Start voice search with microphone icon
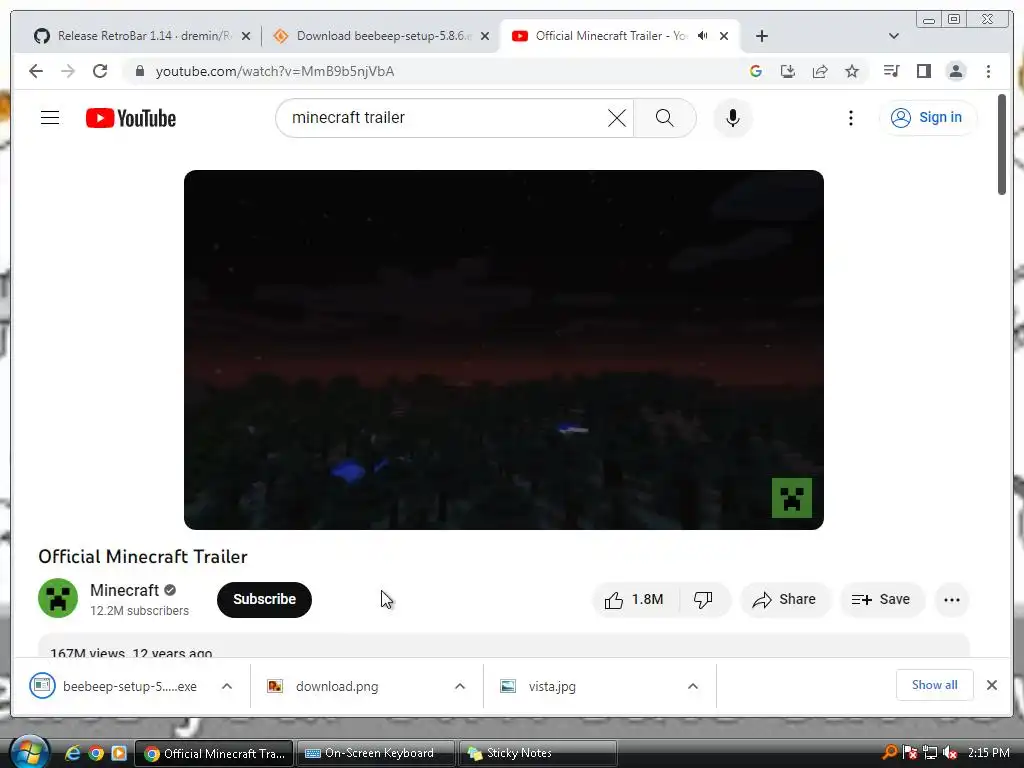1024x768 pixels. 733,118
